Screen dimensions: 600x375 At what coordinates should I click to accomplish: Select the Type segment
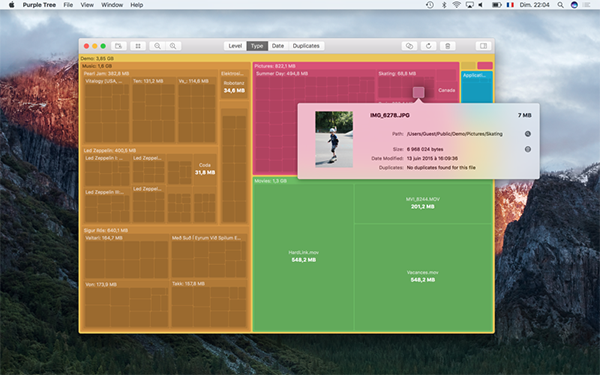pos(257,46)
